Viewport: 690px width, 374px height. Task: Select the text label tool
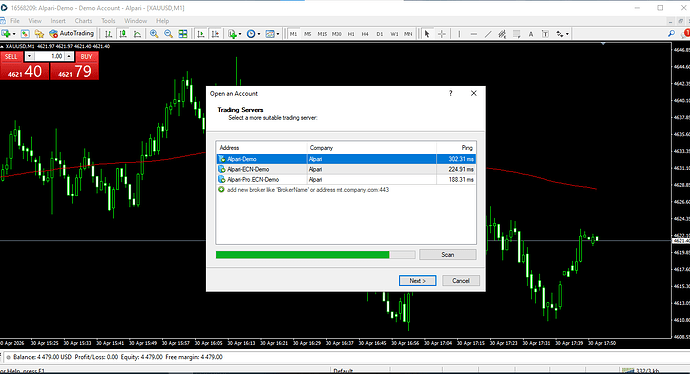545,34
